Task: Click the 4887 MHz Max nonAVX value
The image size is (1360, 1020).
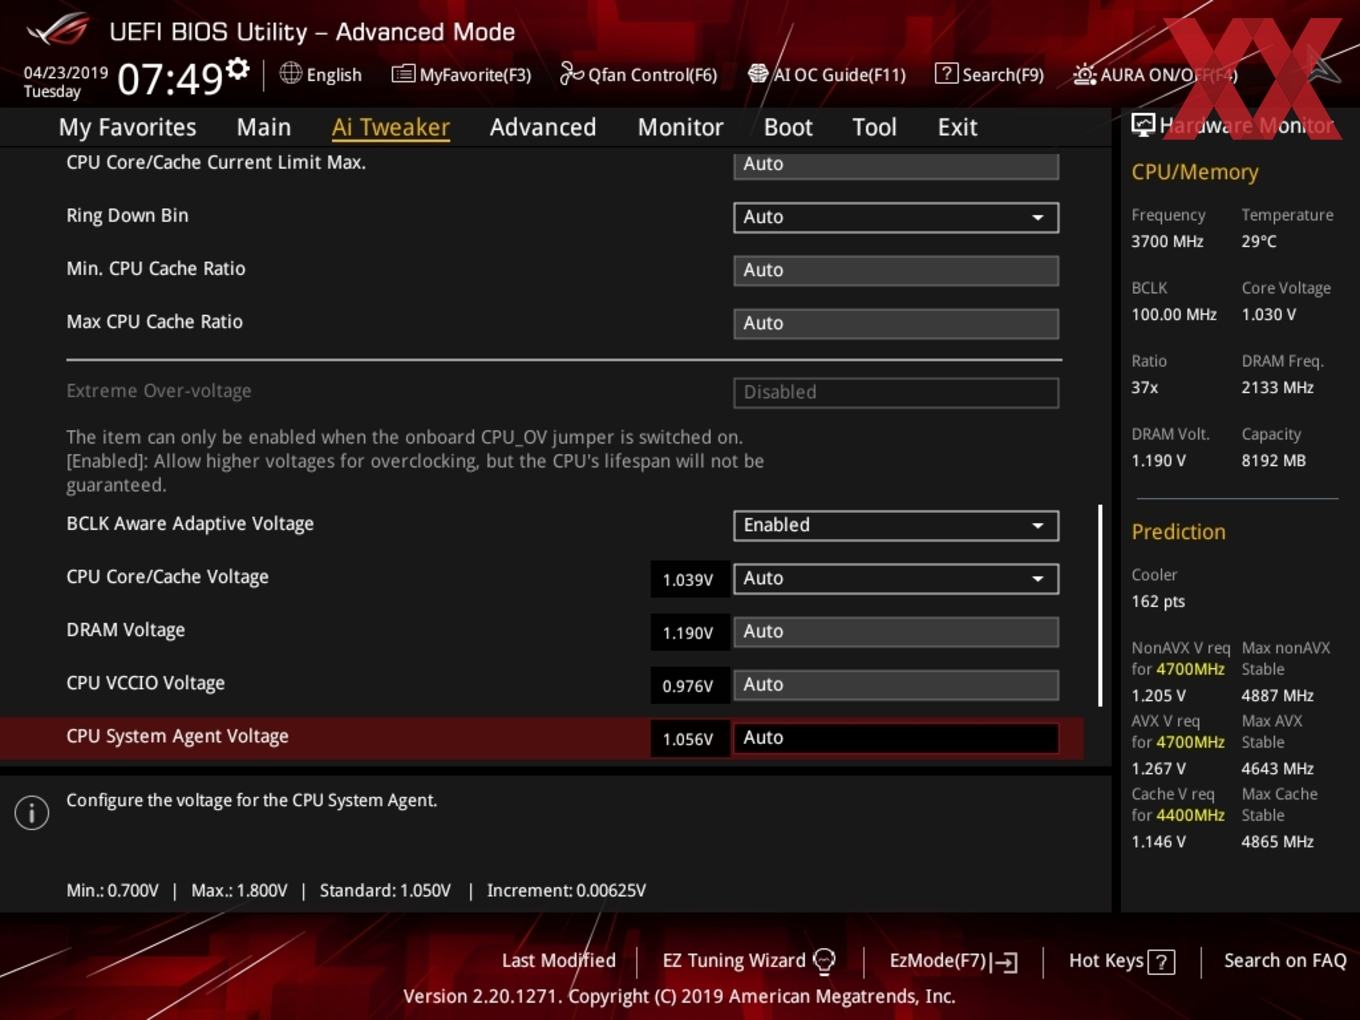Action: [x=1277, y=695]
